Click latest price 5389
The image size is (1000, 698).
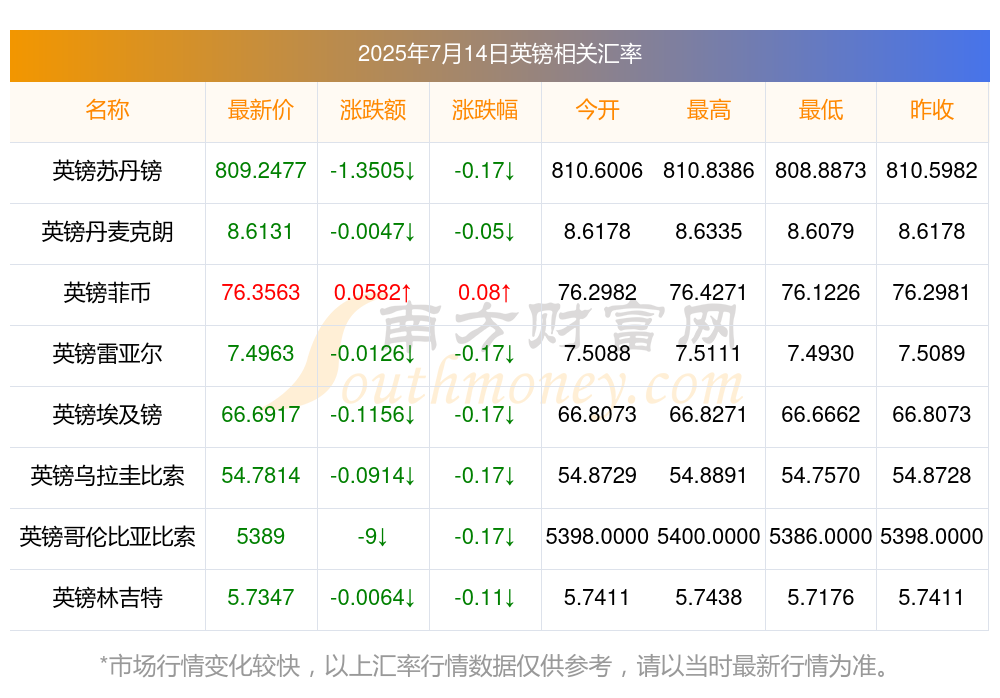(260, 537)
